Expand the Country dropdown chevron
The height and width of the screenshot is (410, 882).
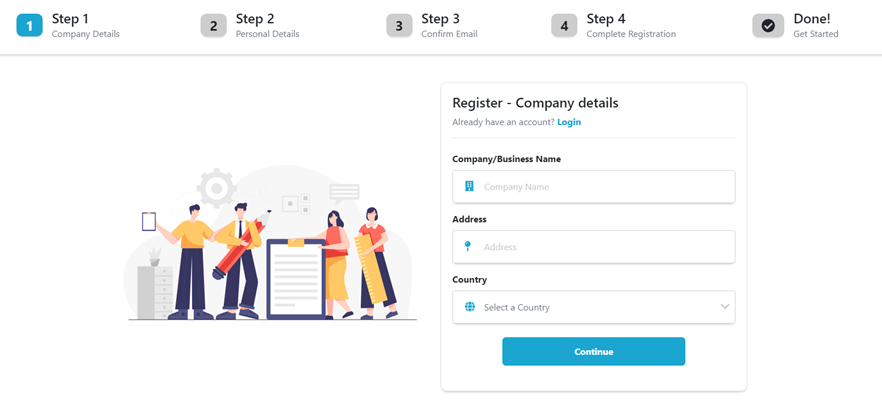[724, 307]
